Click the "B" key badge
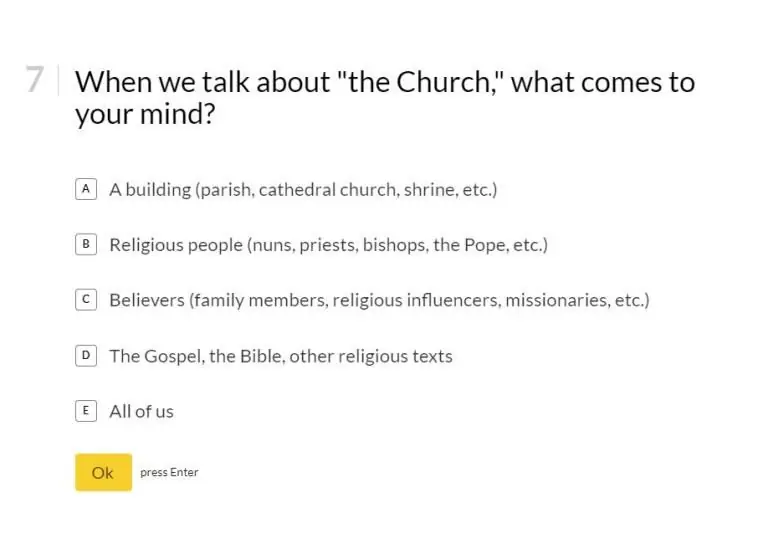 tap(86, 244)
